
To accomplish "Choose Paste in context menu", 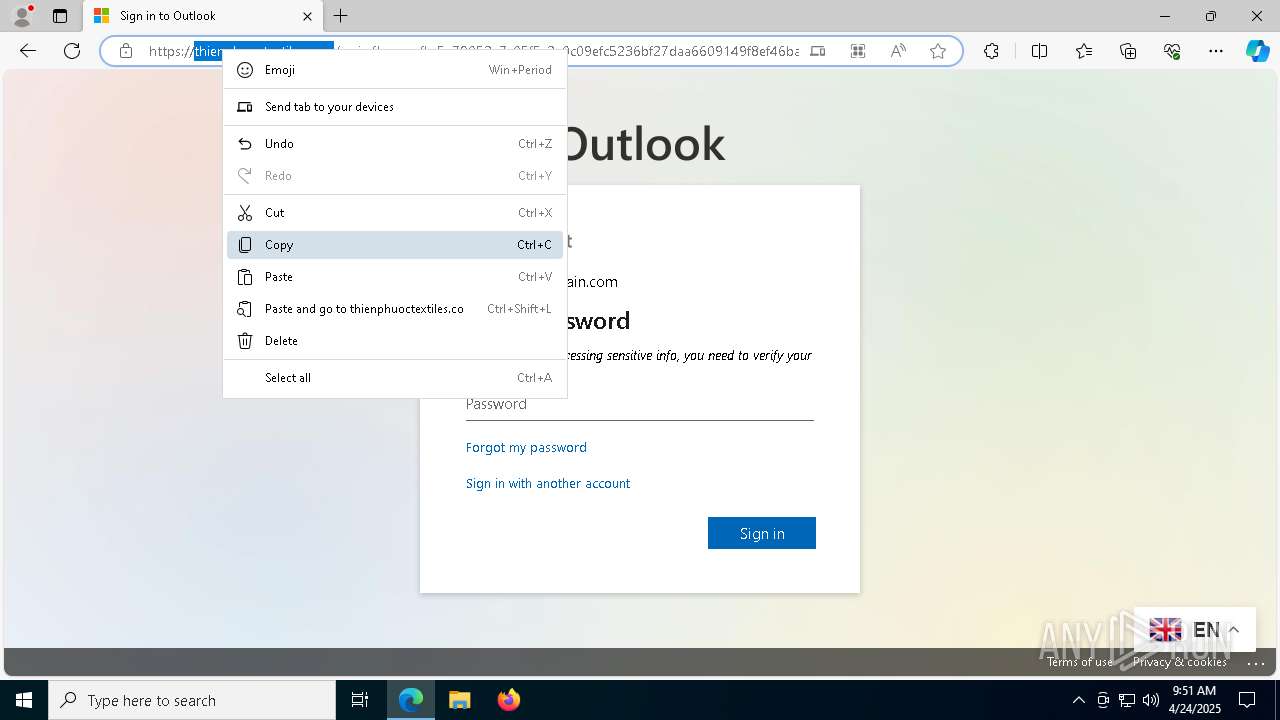I will point(395,277).
